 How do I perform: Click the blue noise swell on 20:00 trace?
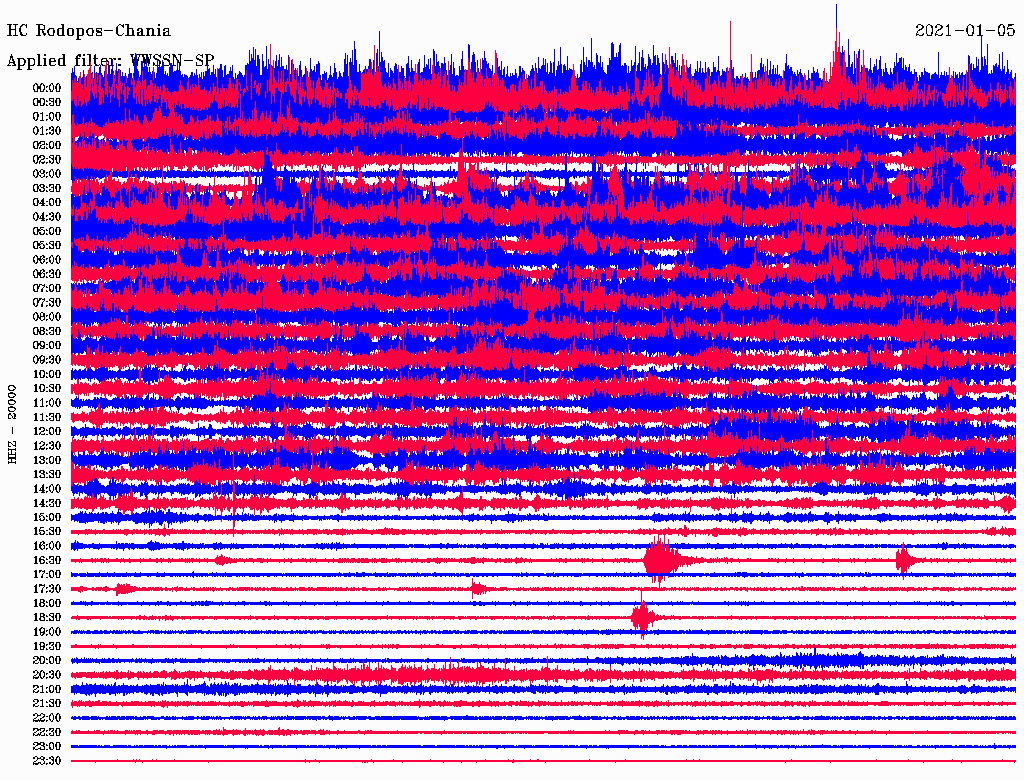[810, 660]
